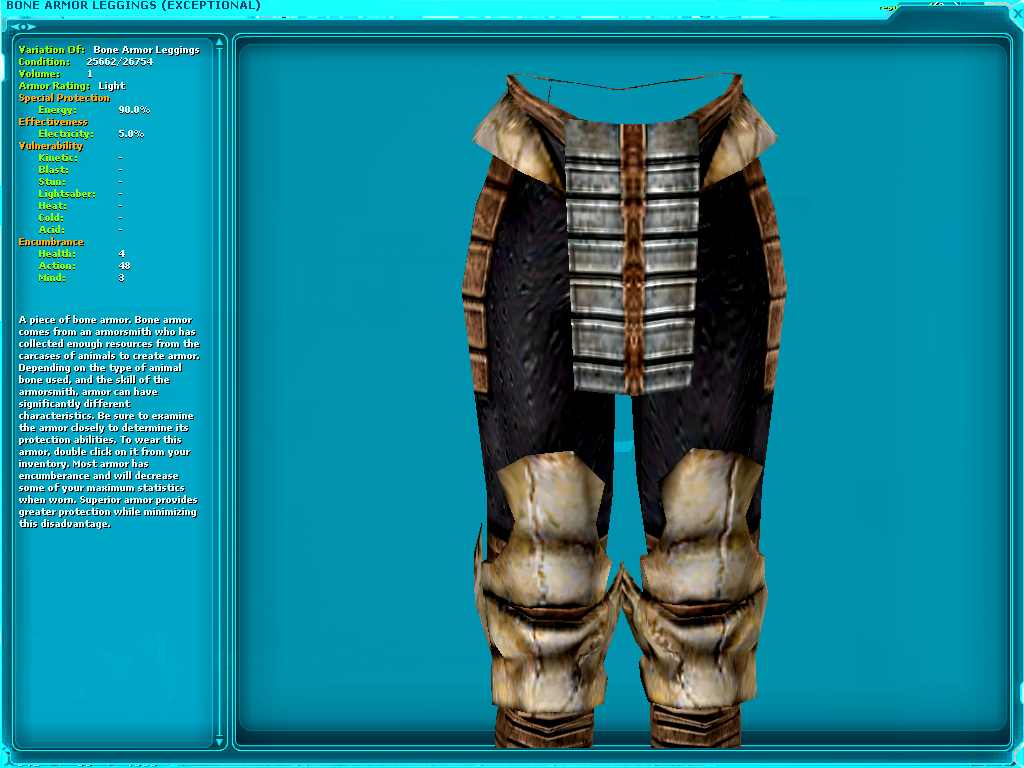Click the 'Volume:' label

39,74
